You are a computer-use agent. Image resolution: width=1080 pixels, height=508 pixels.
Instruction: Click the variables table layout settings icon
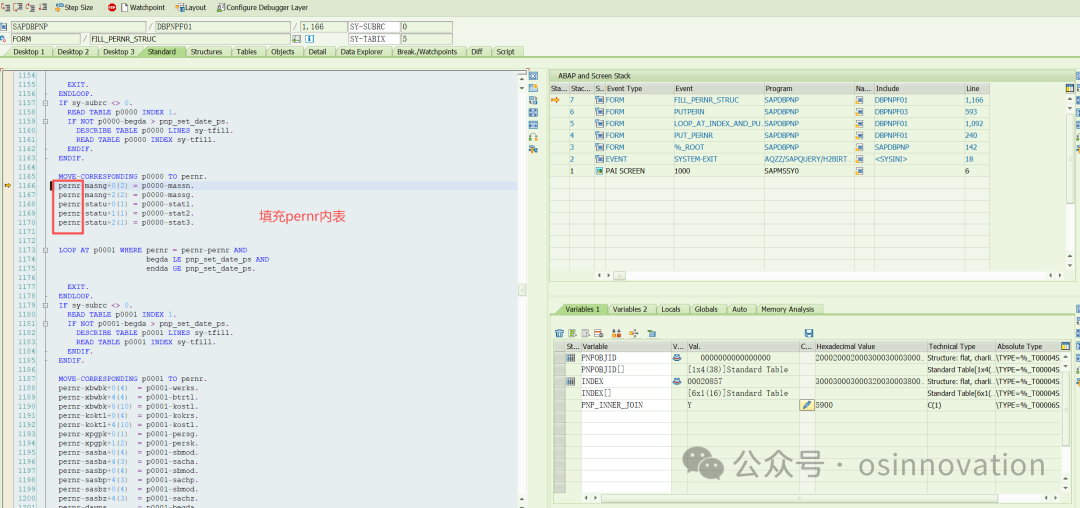click(x=1066, y=346)
